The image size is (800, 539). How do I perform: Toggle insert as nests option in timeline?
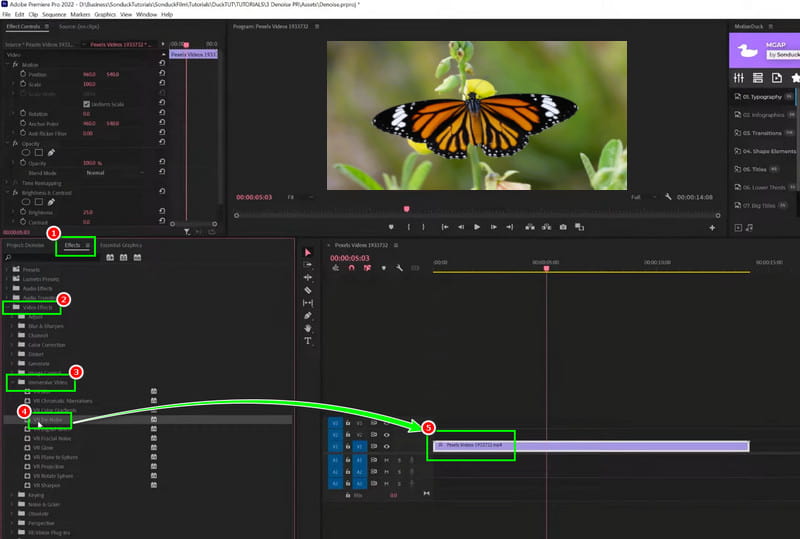tap(335, 268)
